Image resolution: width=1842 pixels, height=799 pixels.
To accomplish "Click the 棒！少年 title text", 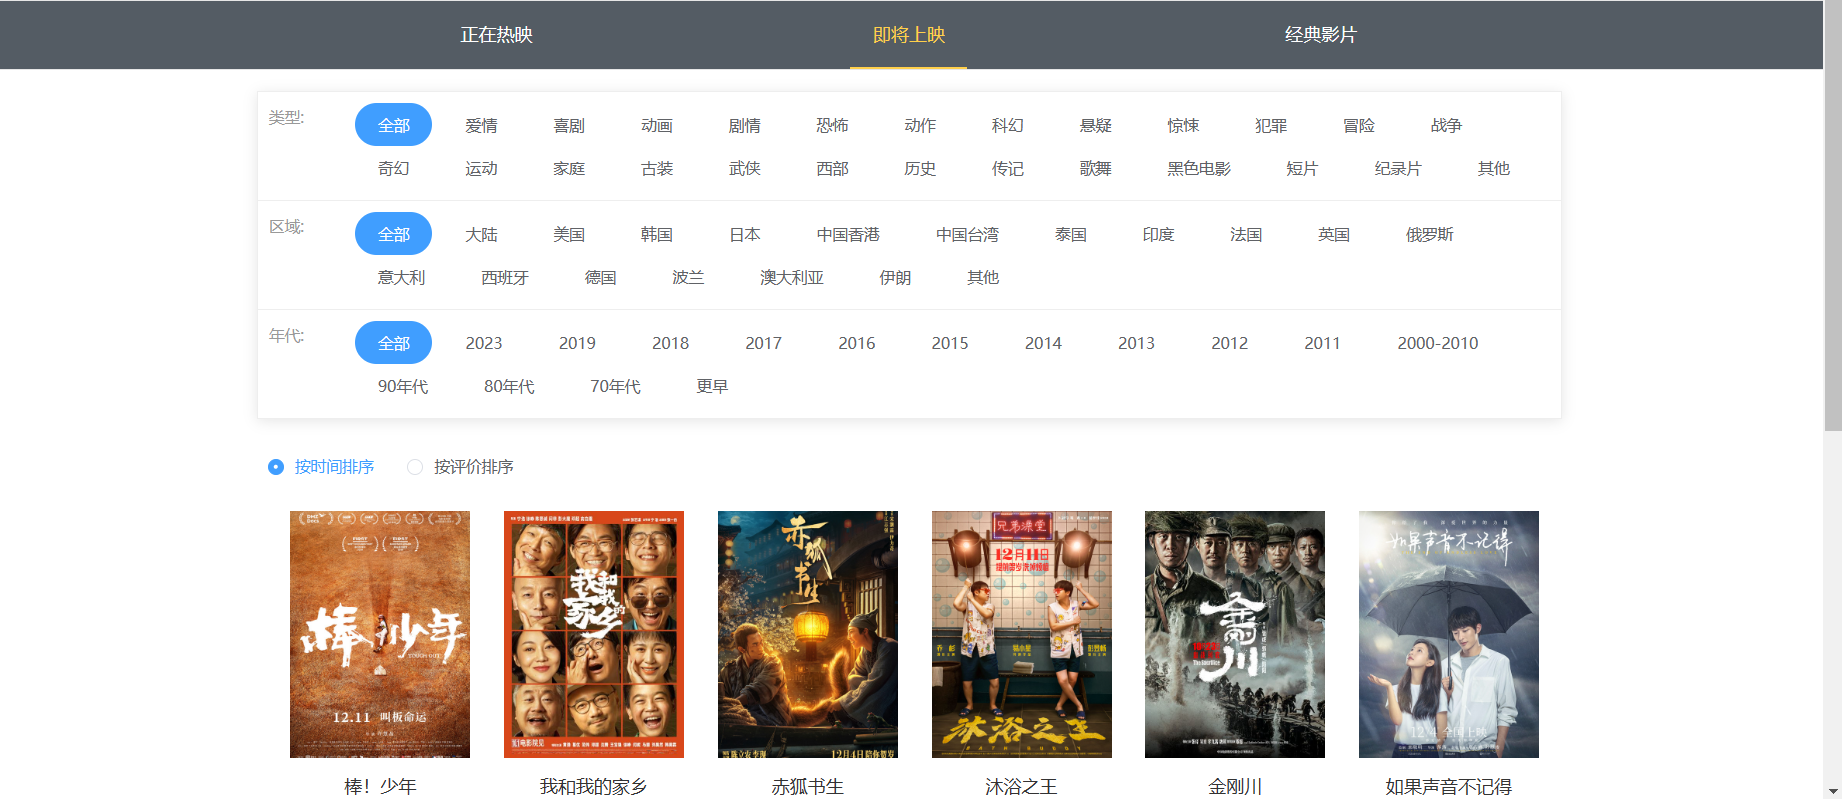I will (380, 787).
